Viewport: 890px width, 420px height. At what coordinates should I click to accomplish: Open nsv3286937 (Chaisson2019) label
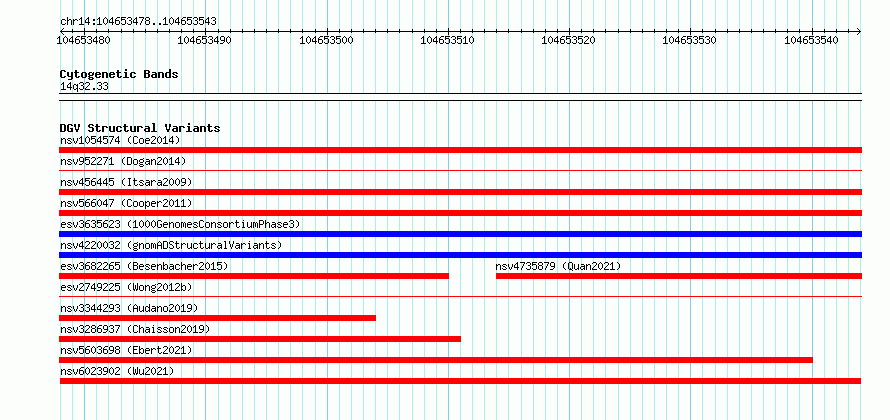click(x=135, y=329)
